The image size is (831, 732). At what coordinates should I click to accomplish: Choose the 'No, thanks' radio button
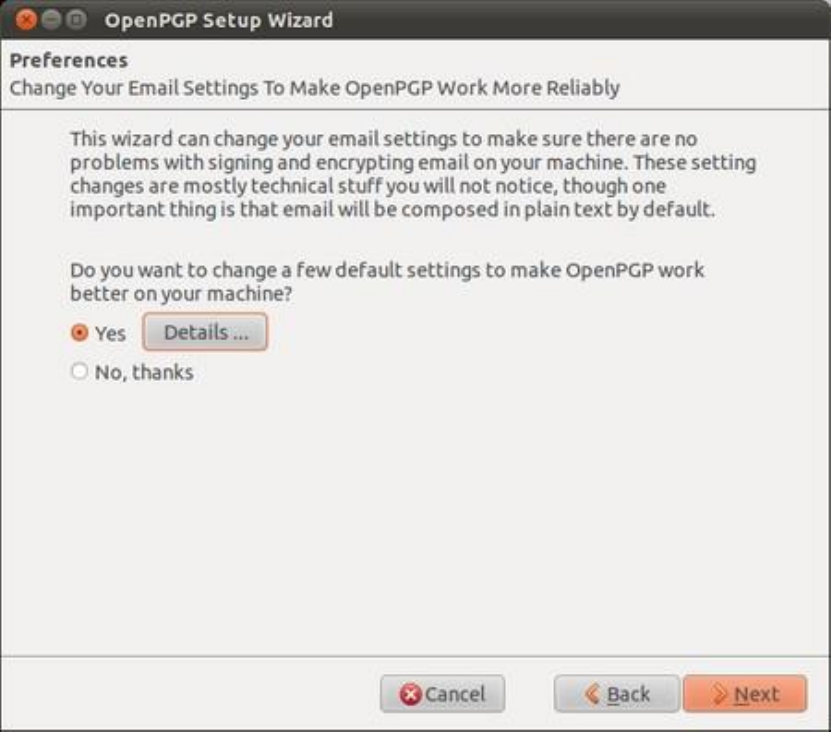[79, 371]
